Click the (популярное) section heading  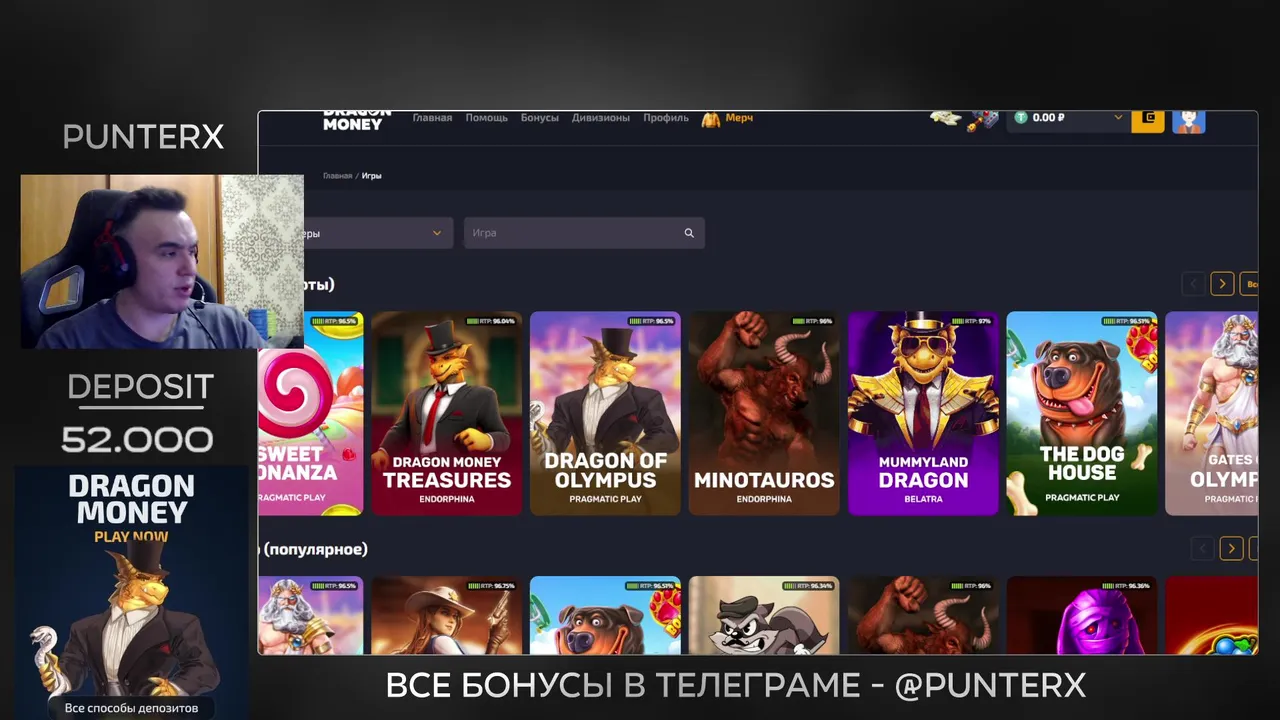pos(314,549)
